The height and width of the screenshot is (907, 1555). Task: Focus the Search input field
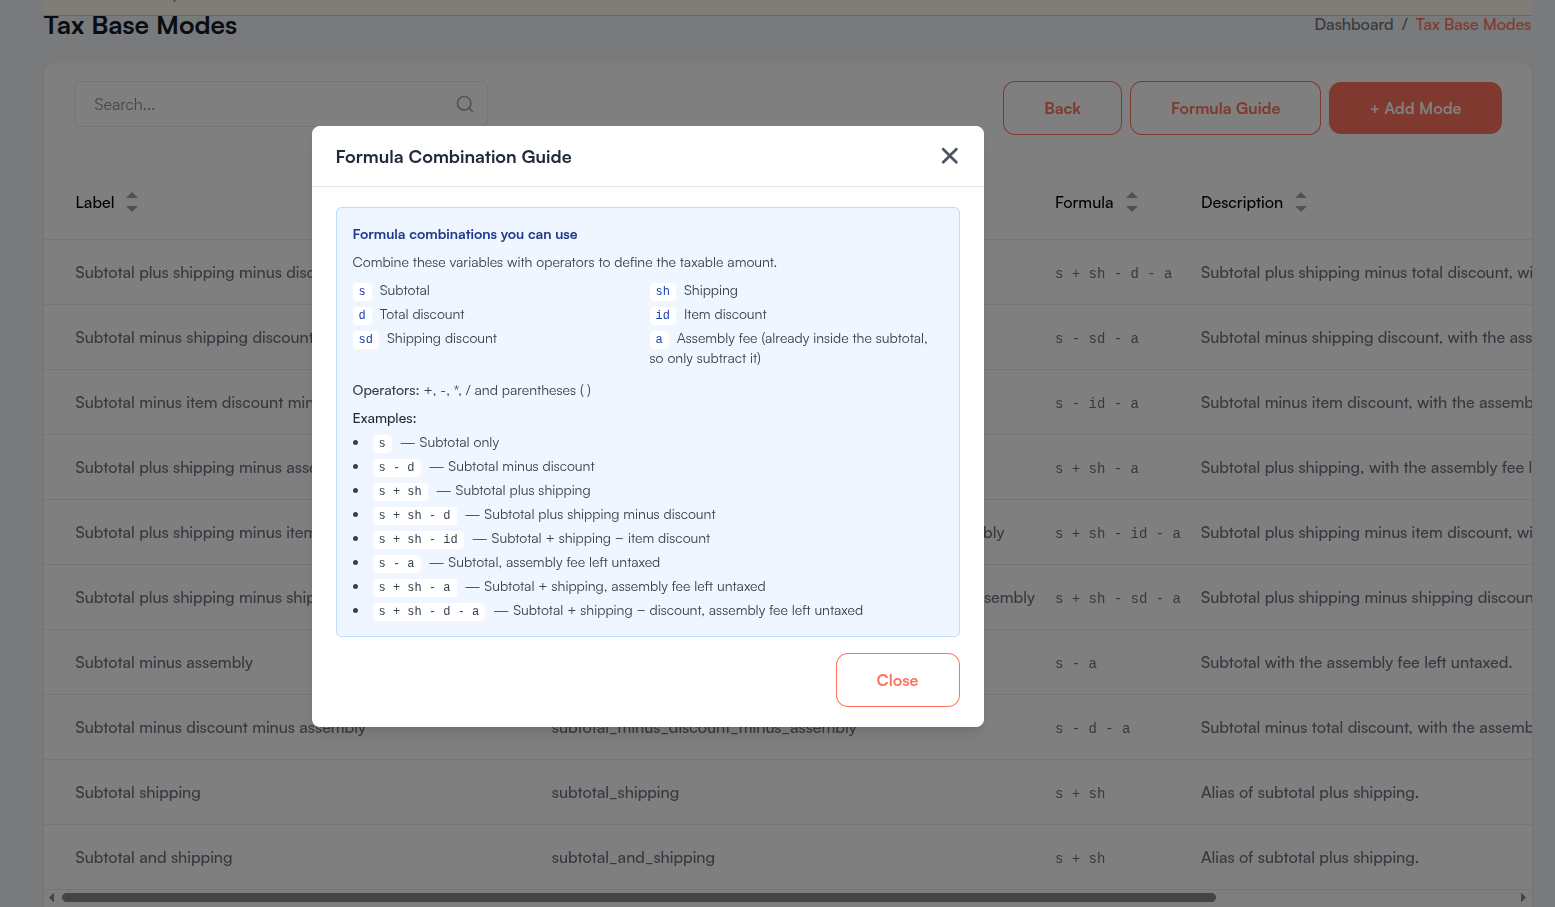tap(280, 104)
